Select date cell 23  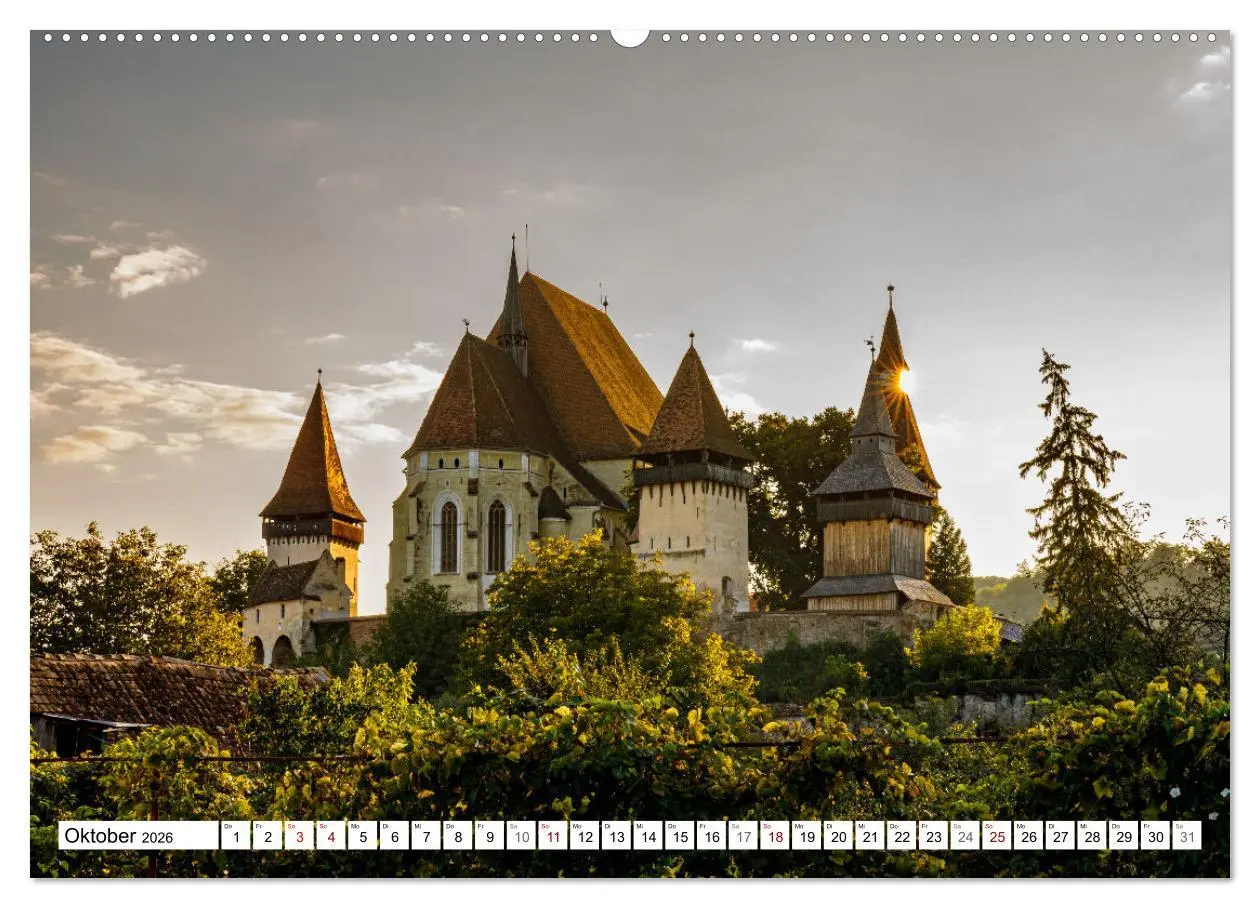coord(933,836)
